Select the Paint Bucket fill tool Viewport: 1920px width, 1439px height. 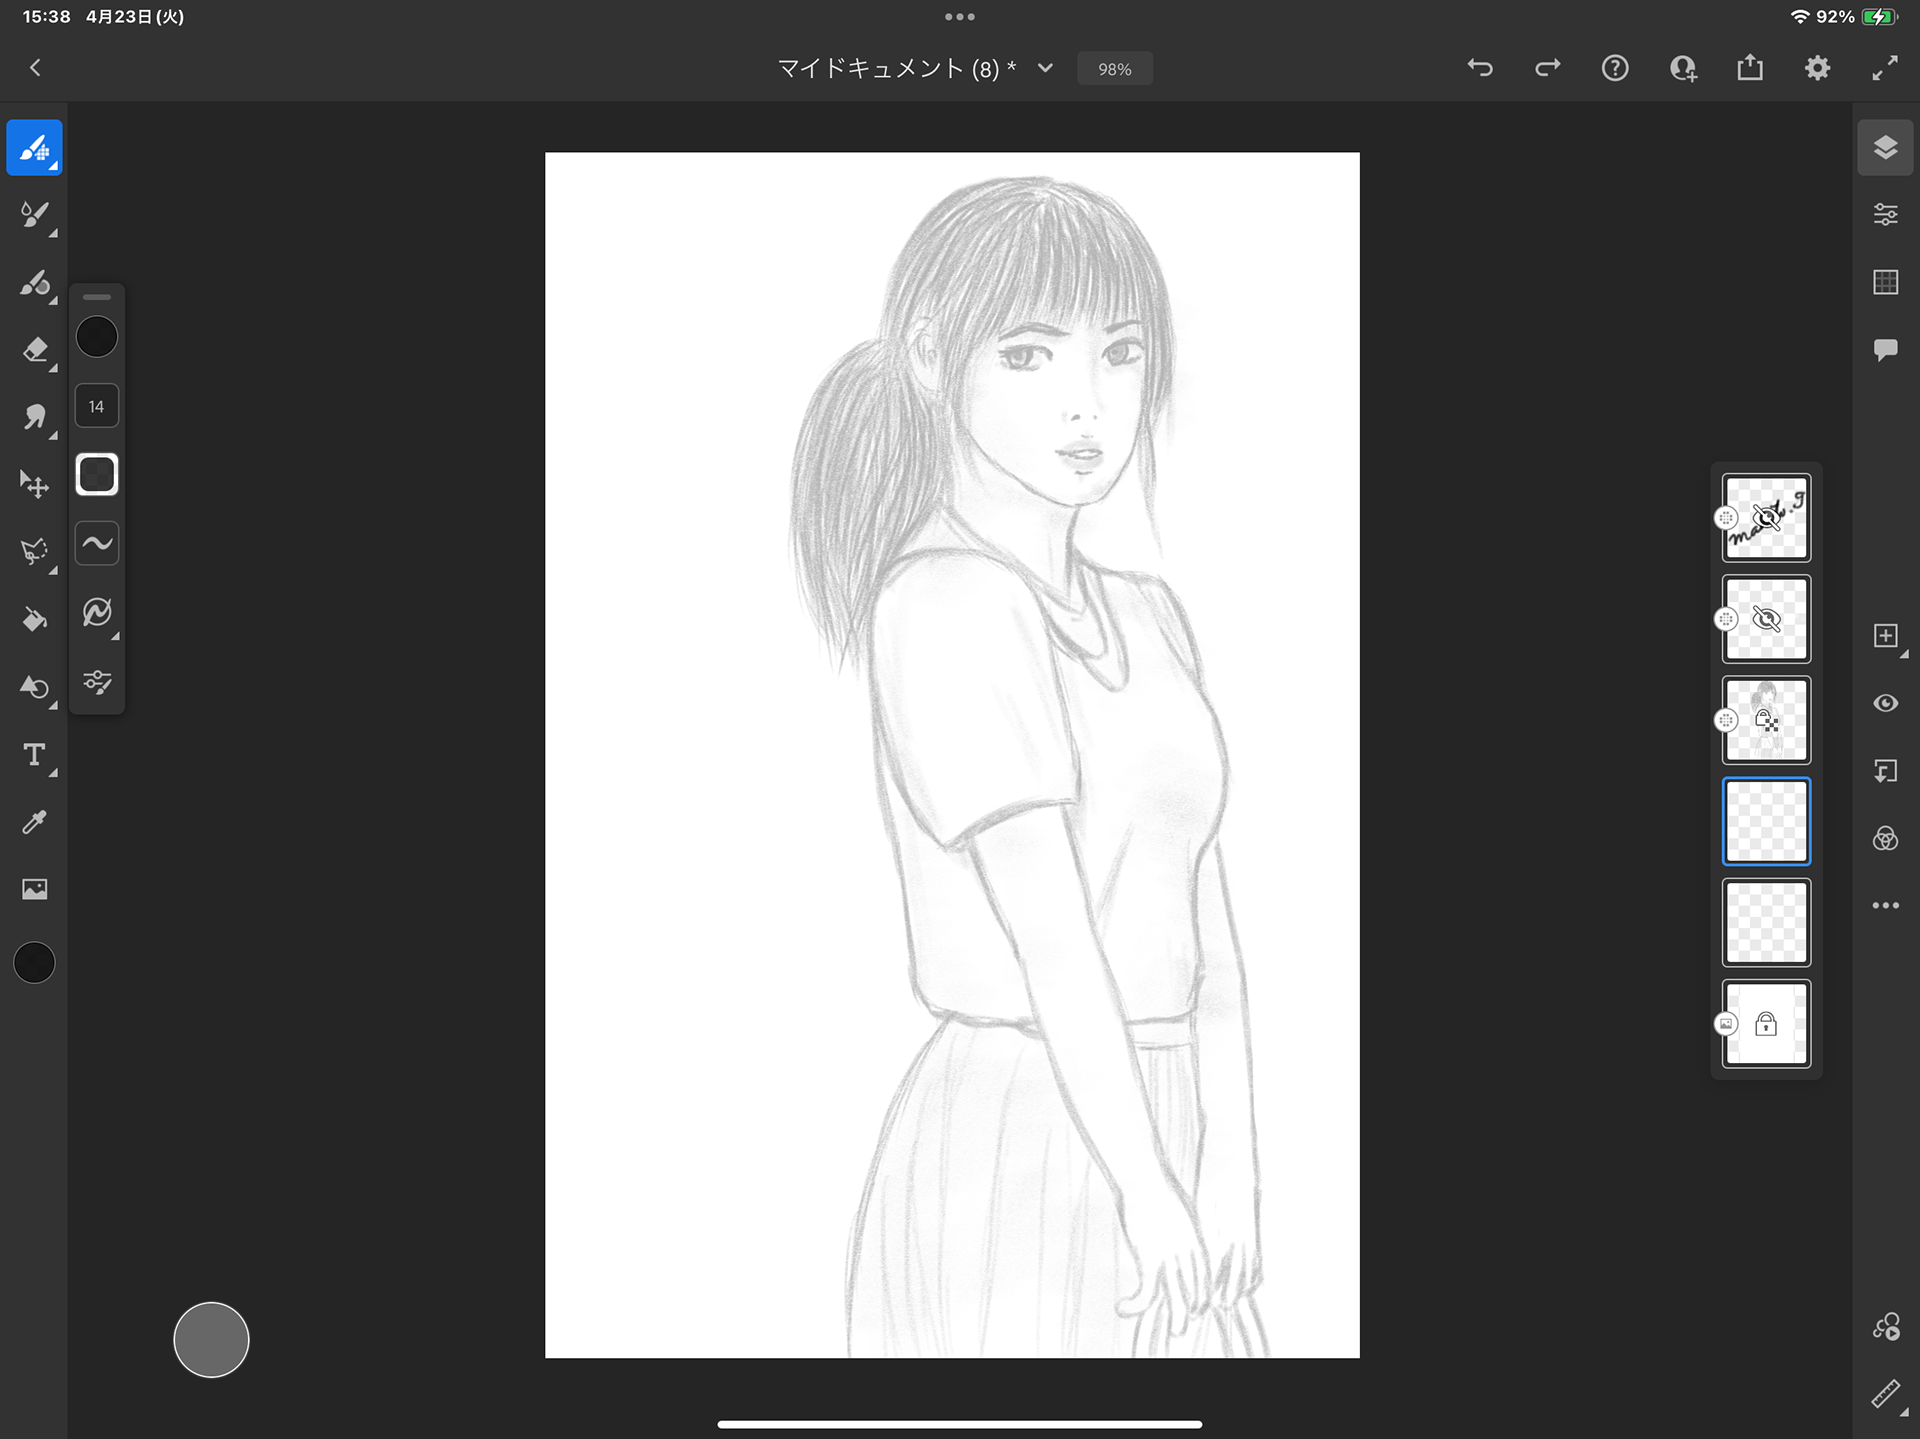pyautogui.click(x=35, y=620)
